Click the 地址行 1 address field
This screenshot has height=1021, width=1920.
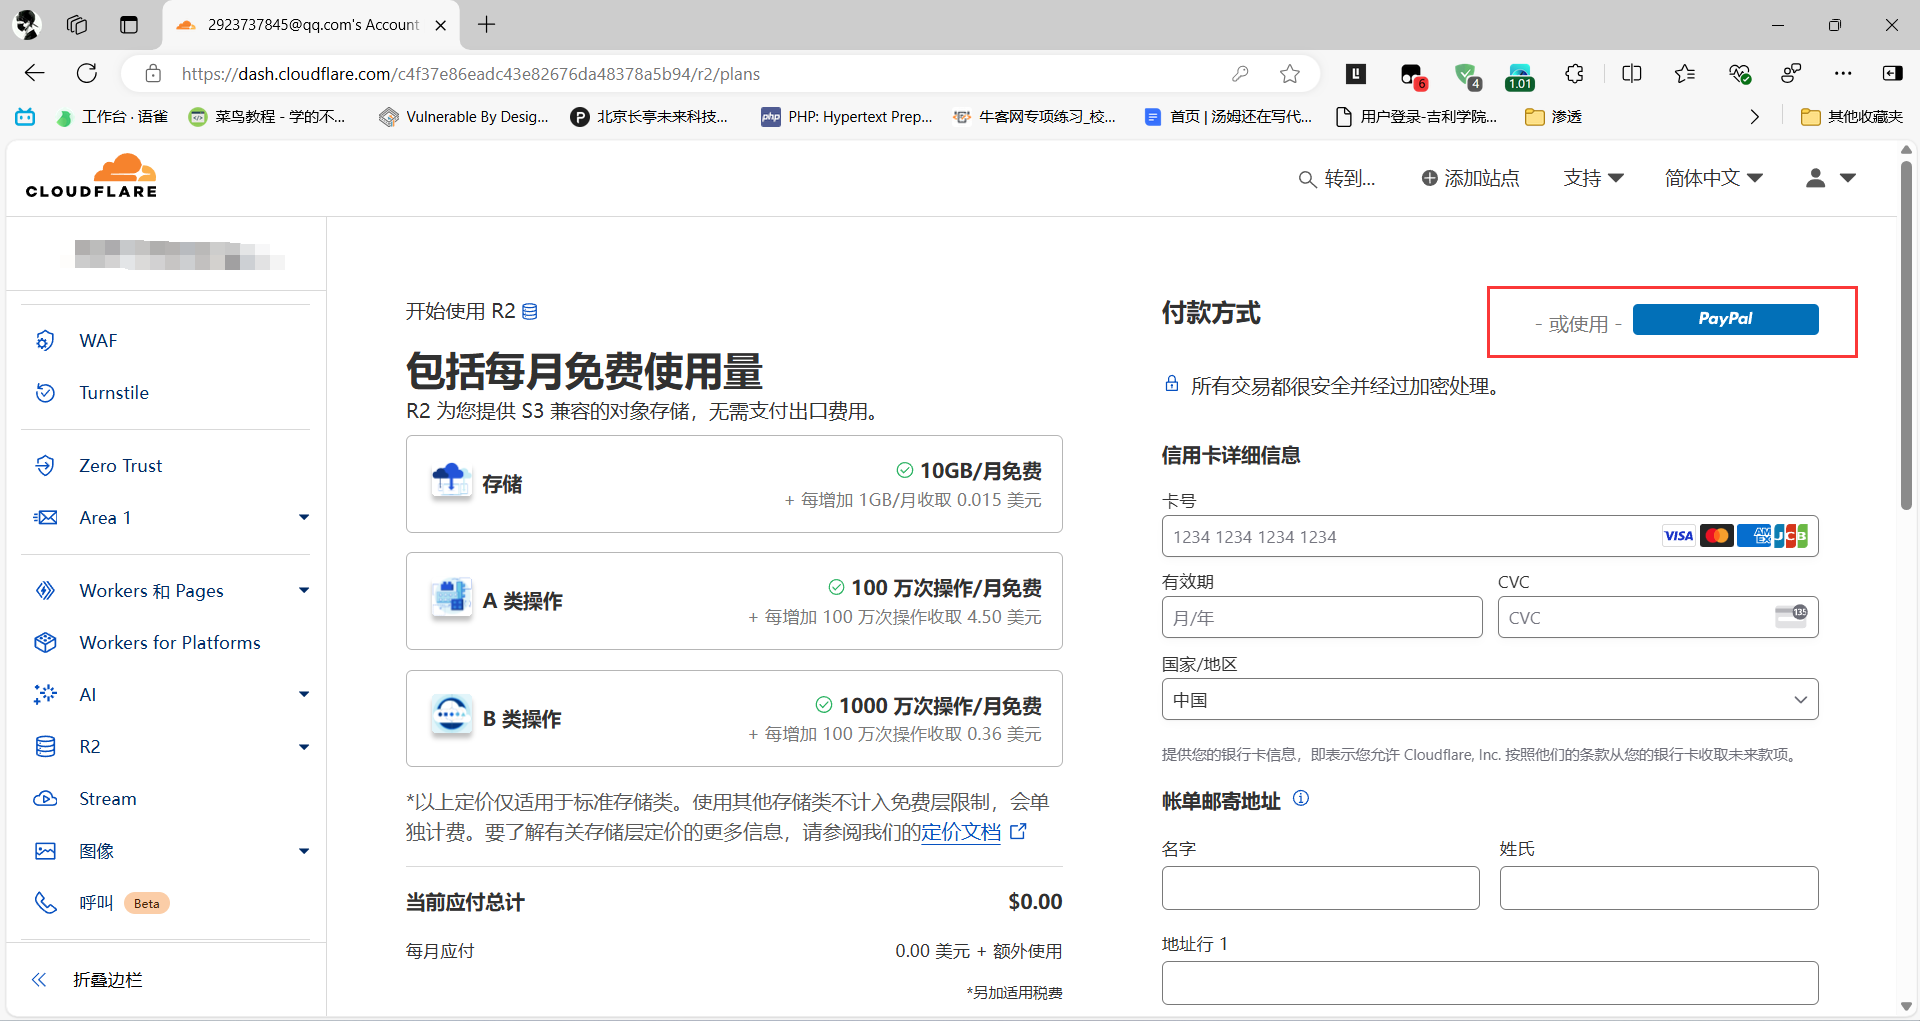[1490, 983]
